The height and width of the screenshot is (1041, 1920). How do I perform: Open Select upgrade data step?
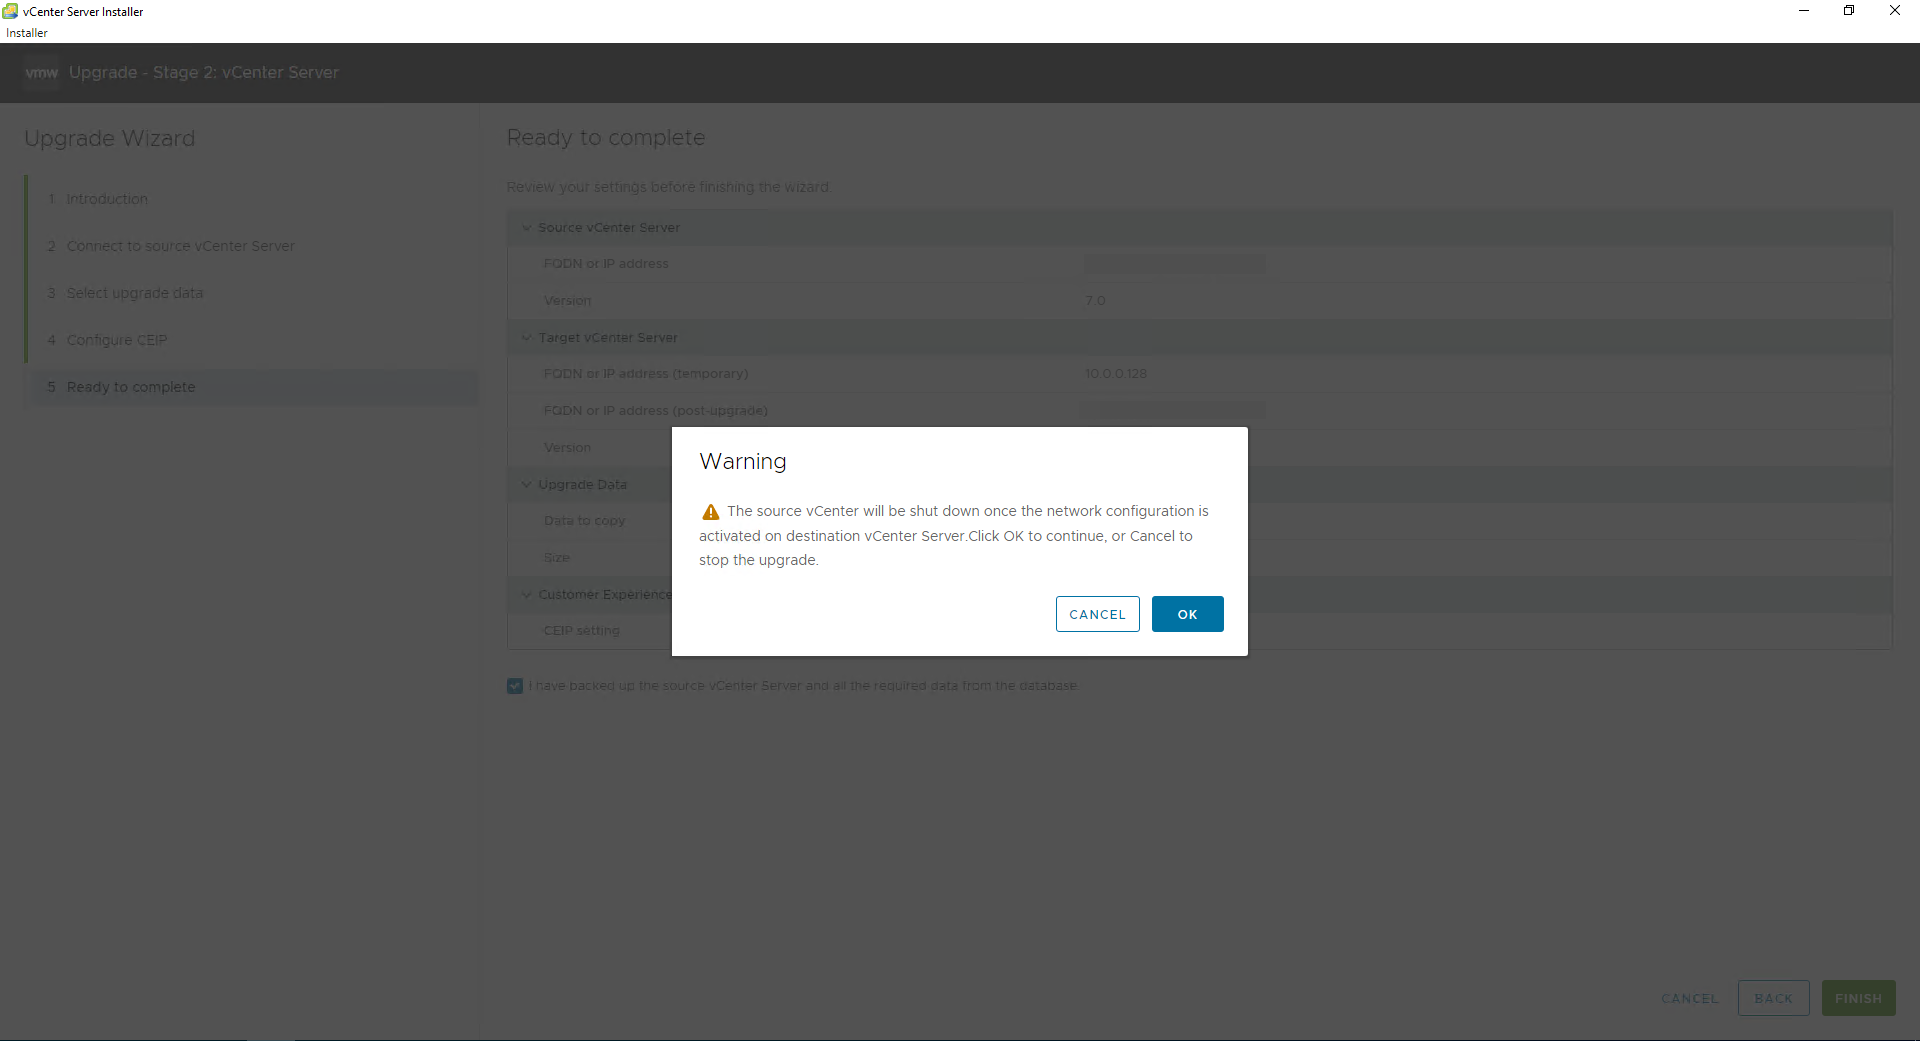click(135, 293)
